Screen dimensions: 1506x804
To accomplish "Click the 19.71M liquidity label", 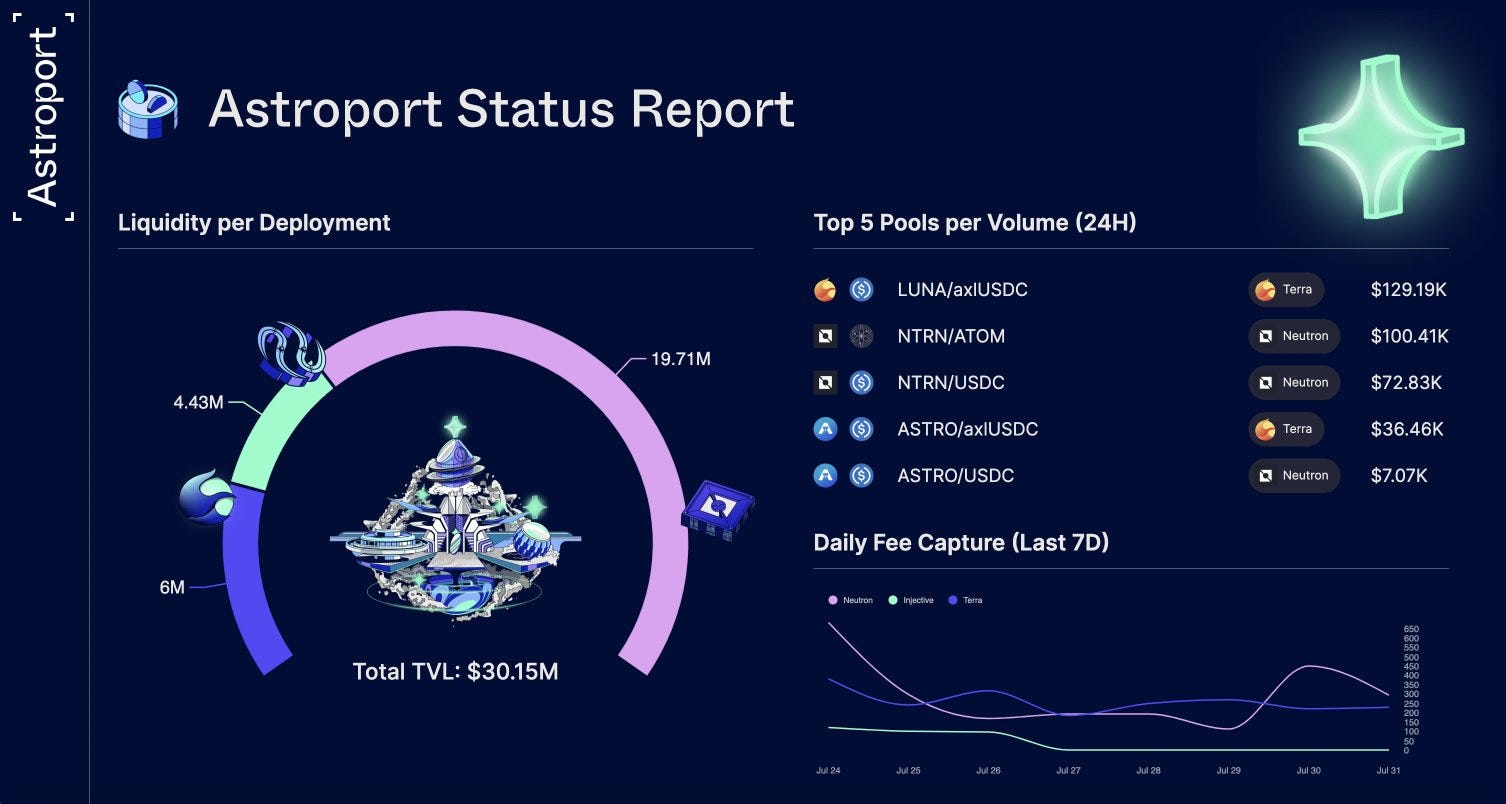I will [681, 359].
